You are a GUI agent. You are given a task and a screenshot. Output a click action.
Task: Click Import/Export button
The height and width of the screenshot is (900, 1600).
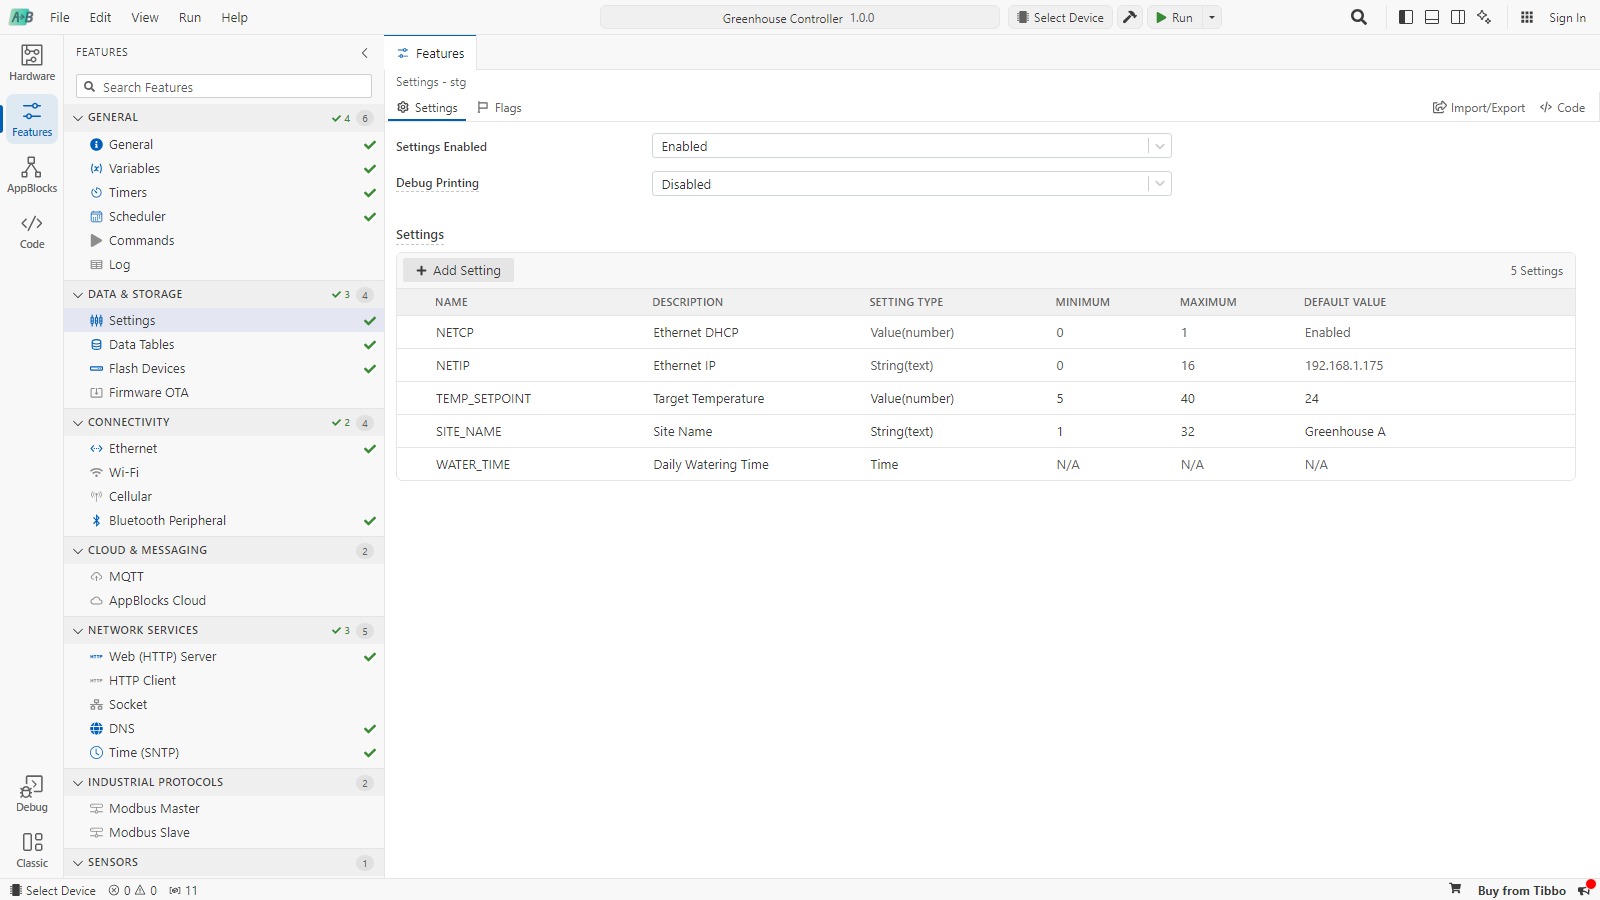pyautogui.click(x=1479, y=108)
